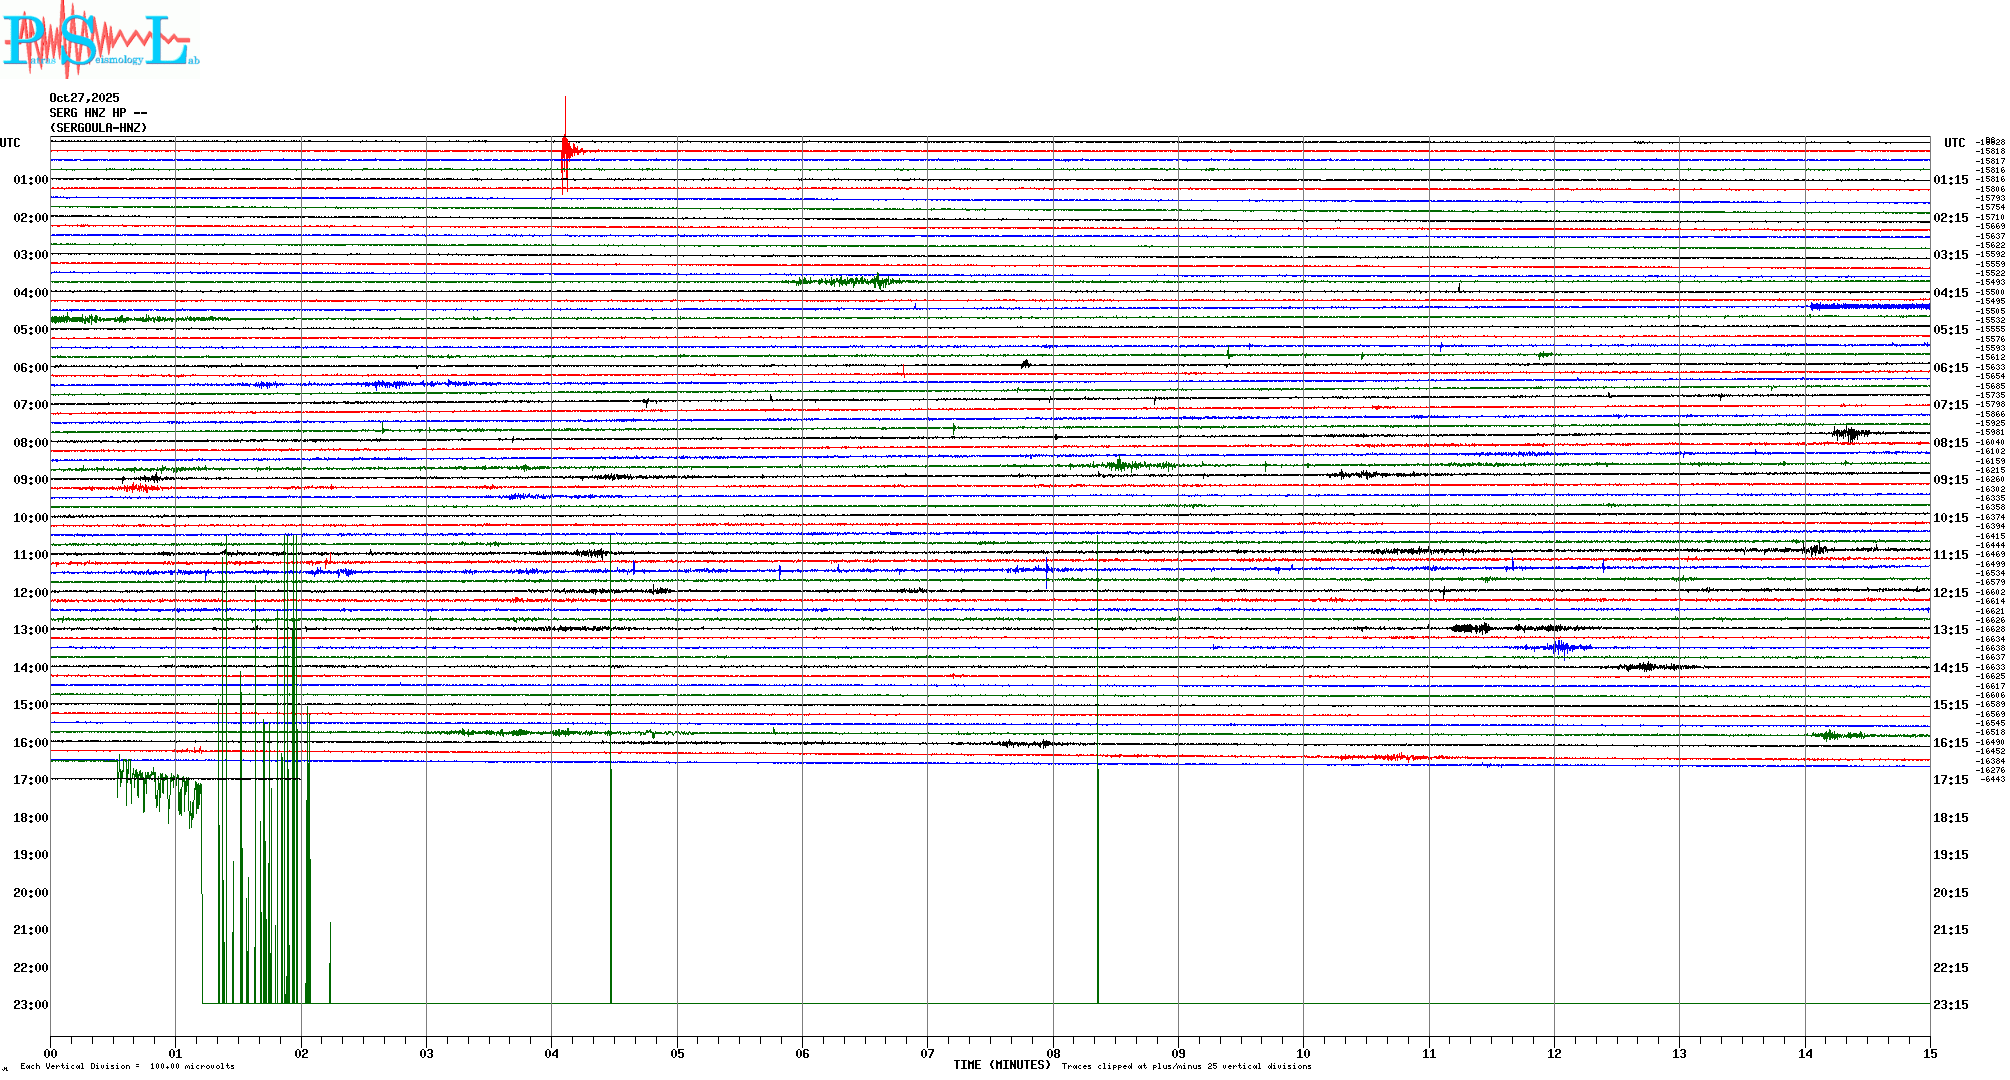Click the Traces clipped footer note
This screenshot has width=2010, height=1080.
[x=1186, y=1066]
